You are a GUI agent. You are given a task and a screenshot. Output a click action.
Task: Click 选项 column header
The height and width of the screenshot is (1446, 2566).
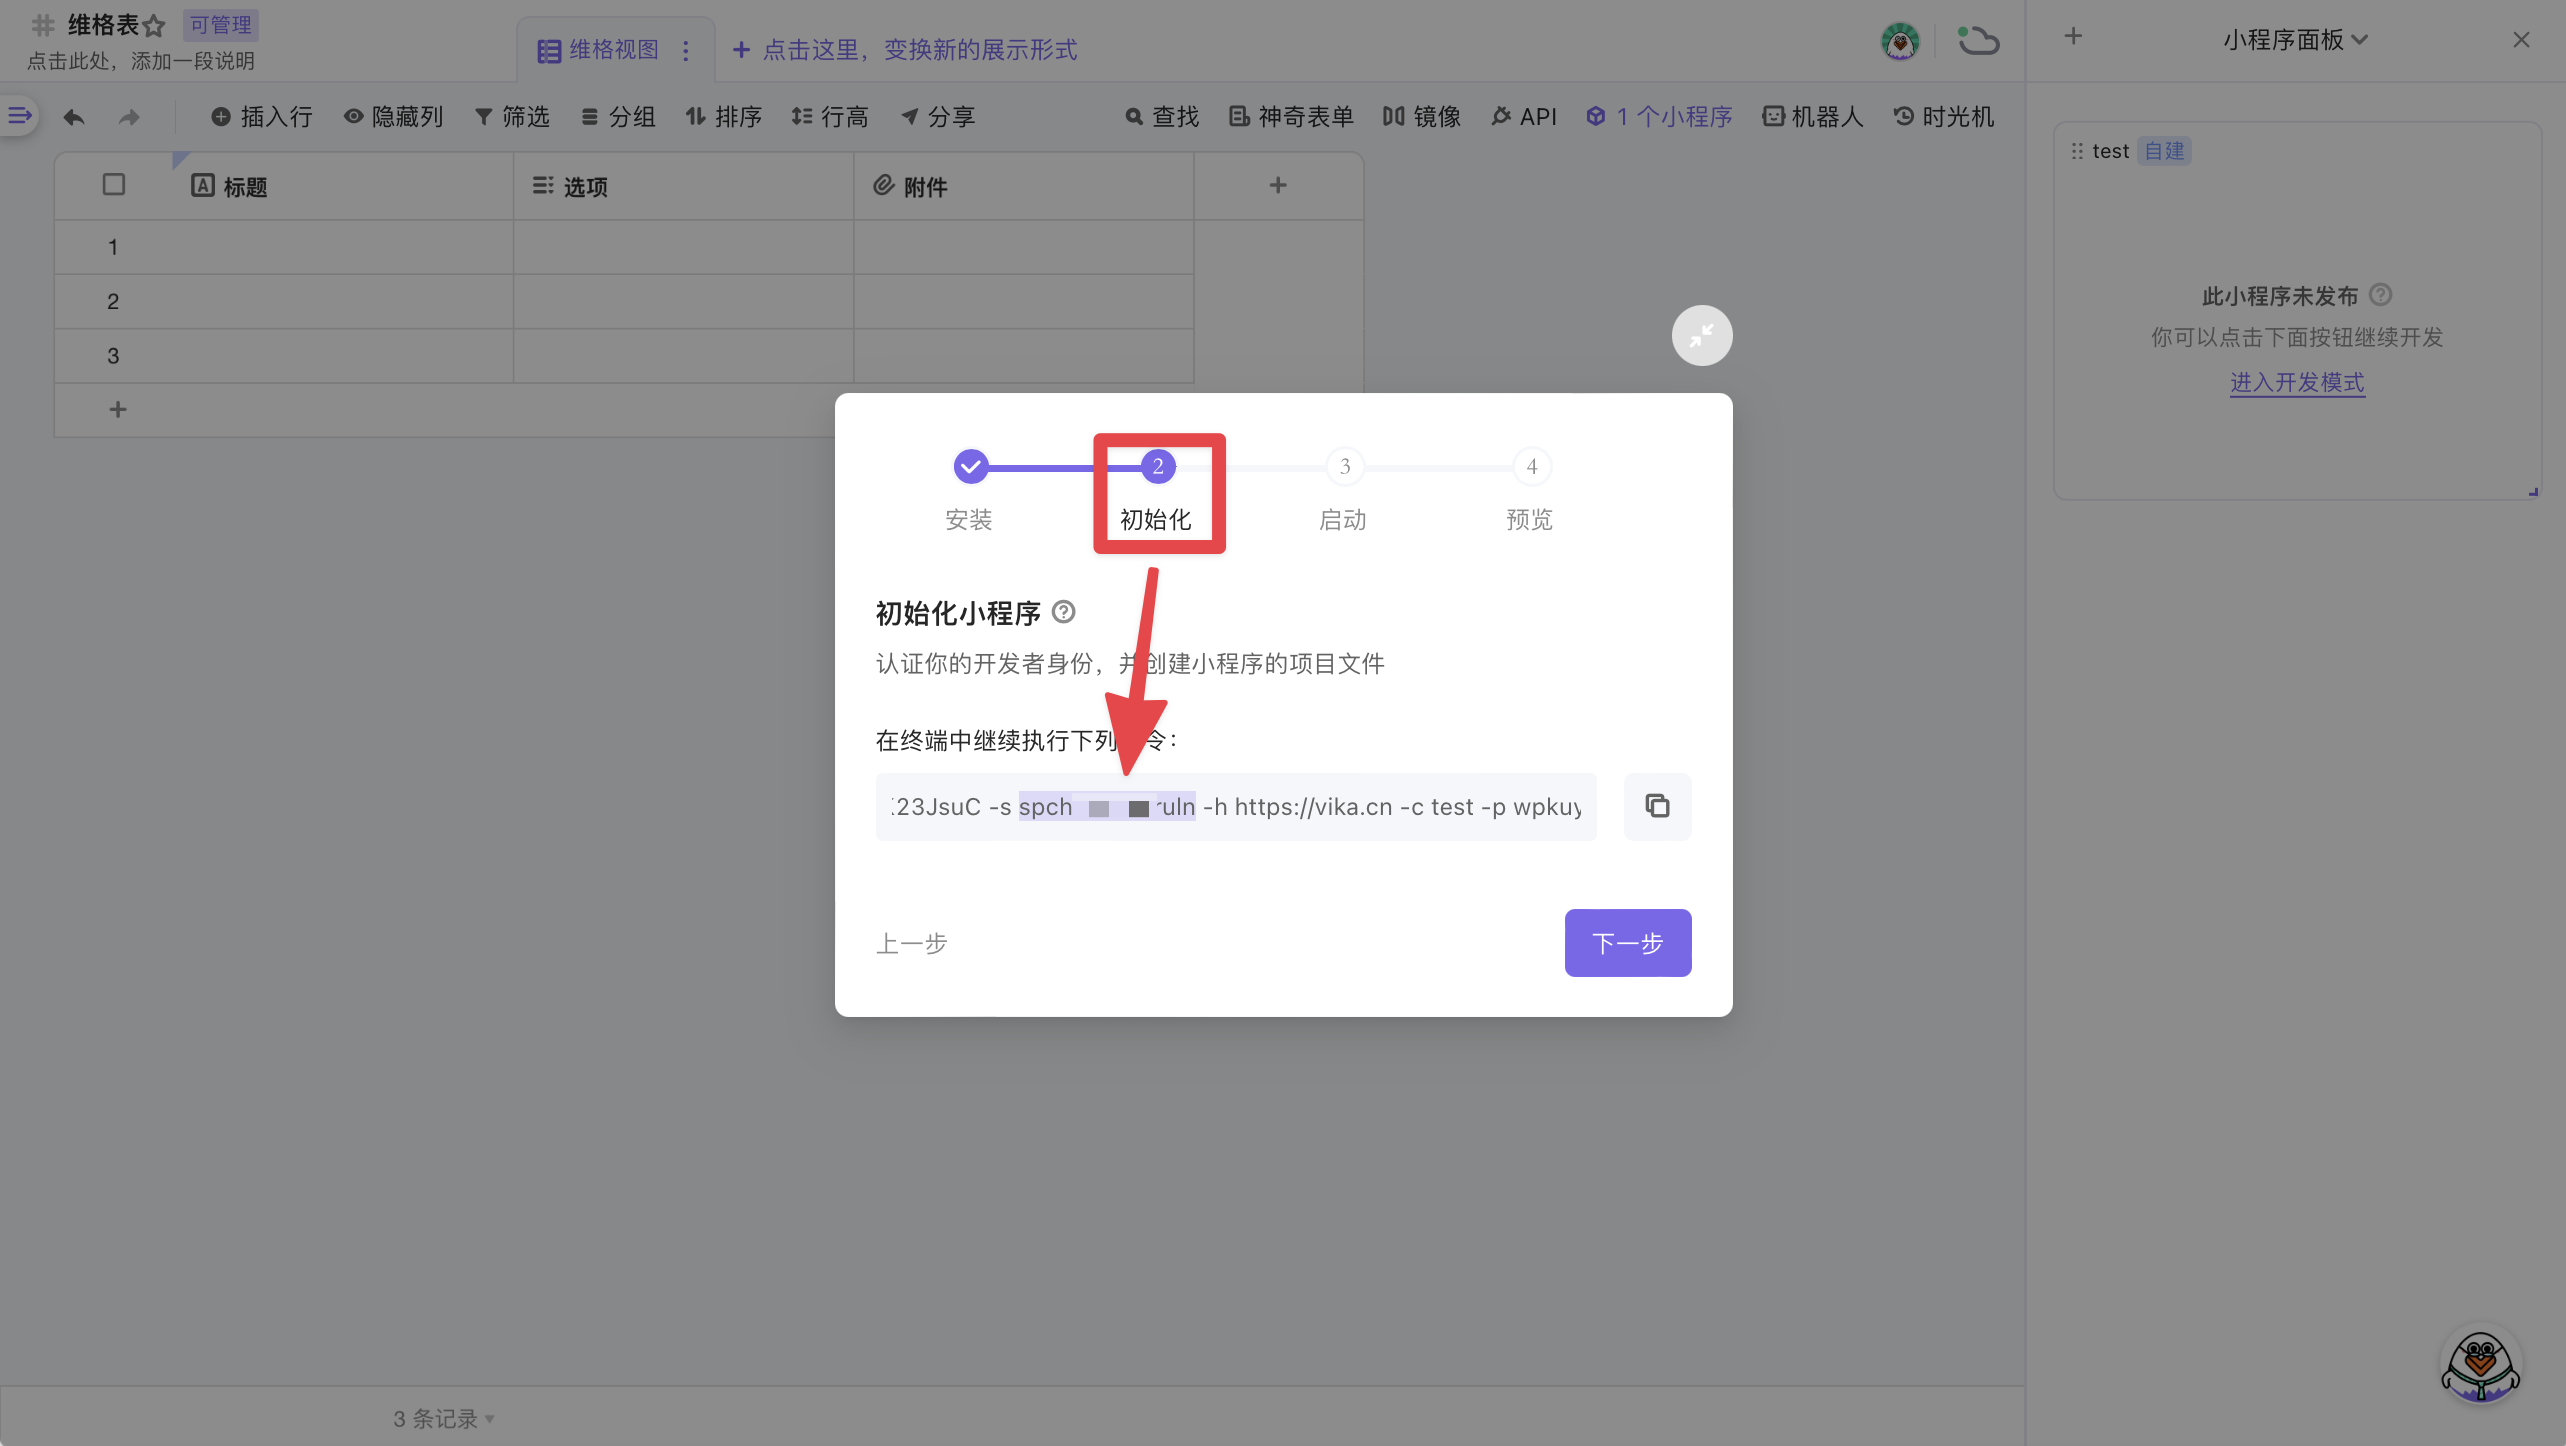point(684,187)
